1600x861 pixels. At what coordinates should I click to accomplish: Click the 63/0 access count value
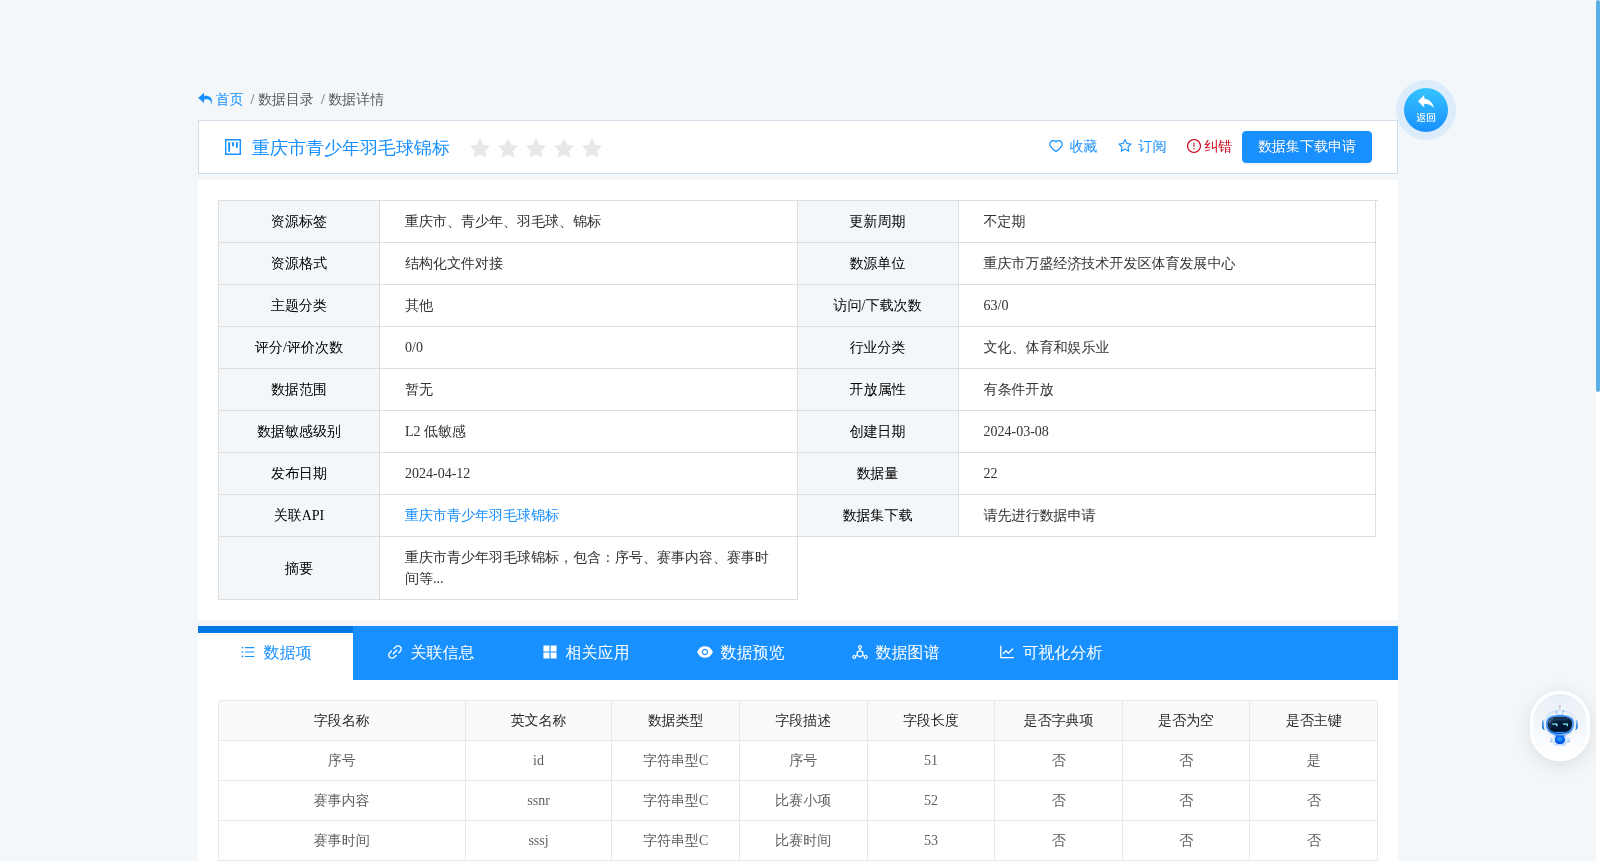[996, 306]
